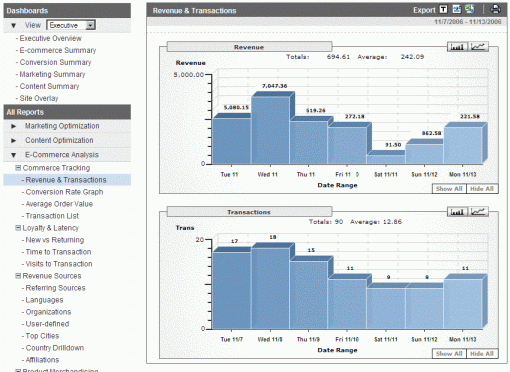Click the Wed 11/8 transactions bar labeled 18
This screenshot has width=510, height=372.
pos(270,288)
